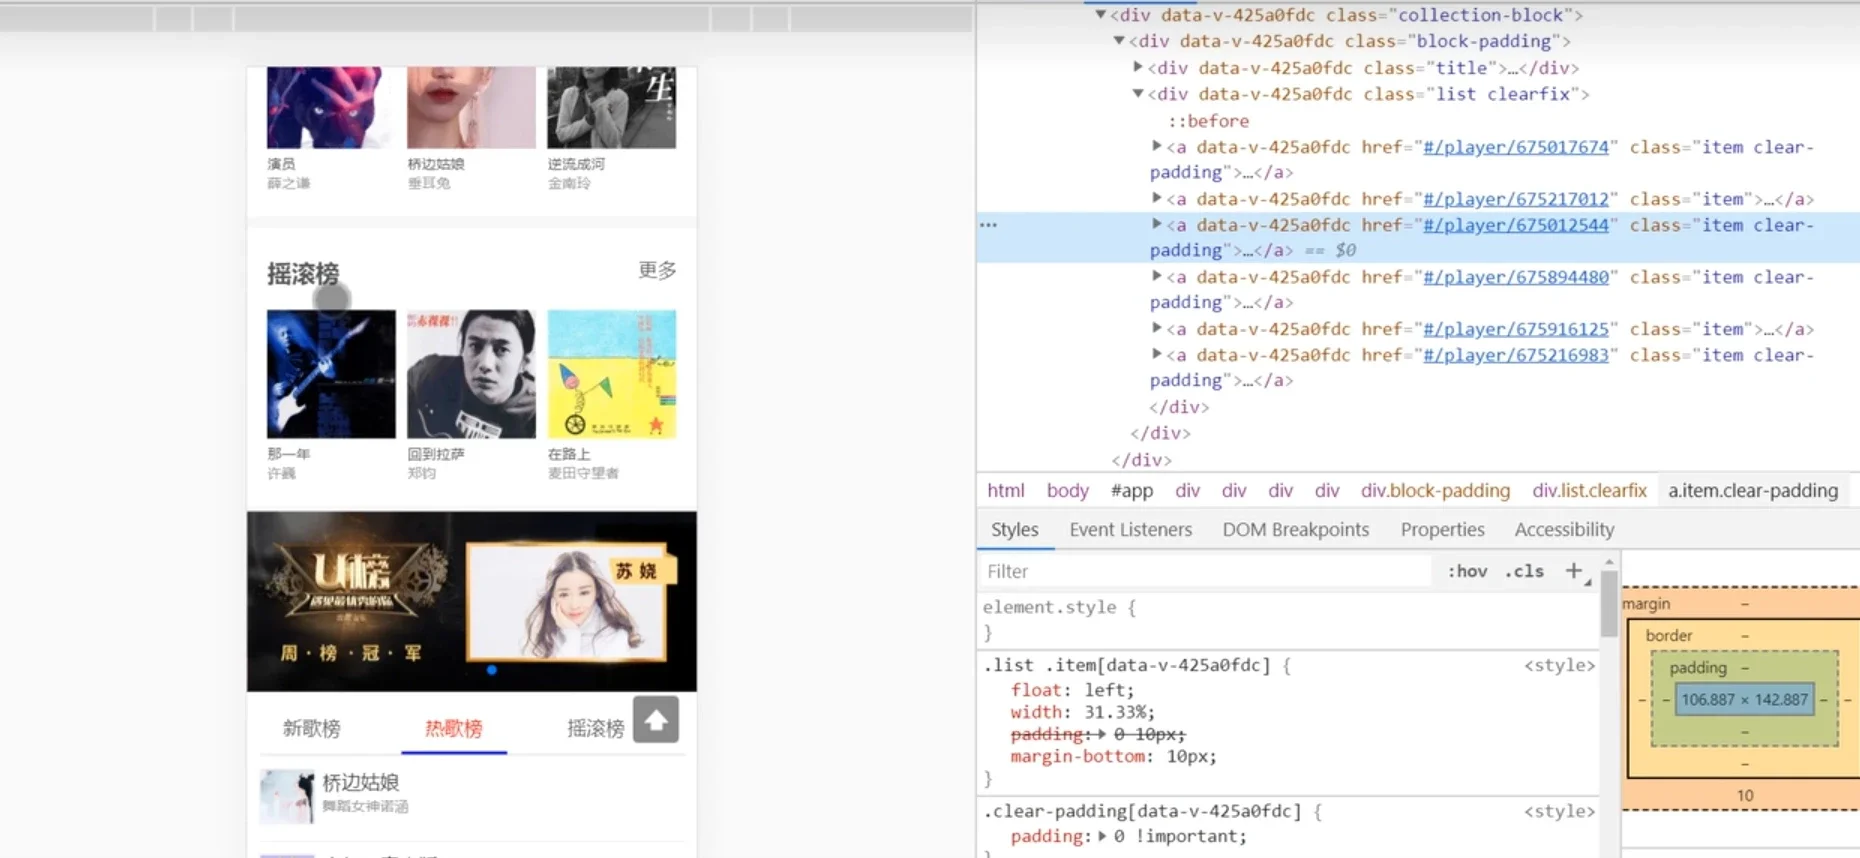Image resolution: width=1860 pixels, height=858 pixels.
Task: Click the element.style rule block
Action: coord(1288,619)
